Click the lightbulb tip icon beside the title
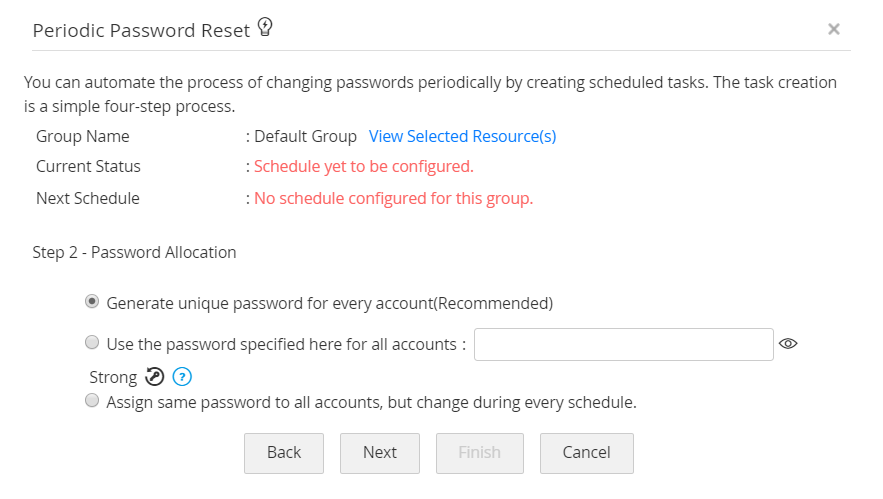Screen dimensions: 883x499 pos(265,28)
